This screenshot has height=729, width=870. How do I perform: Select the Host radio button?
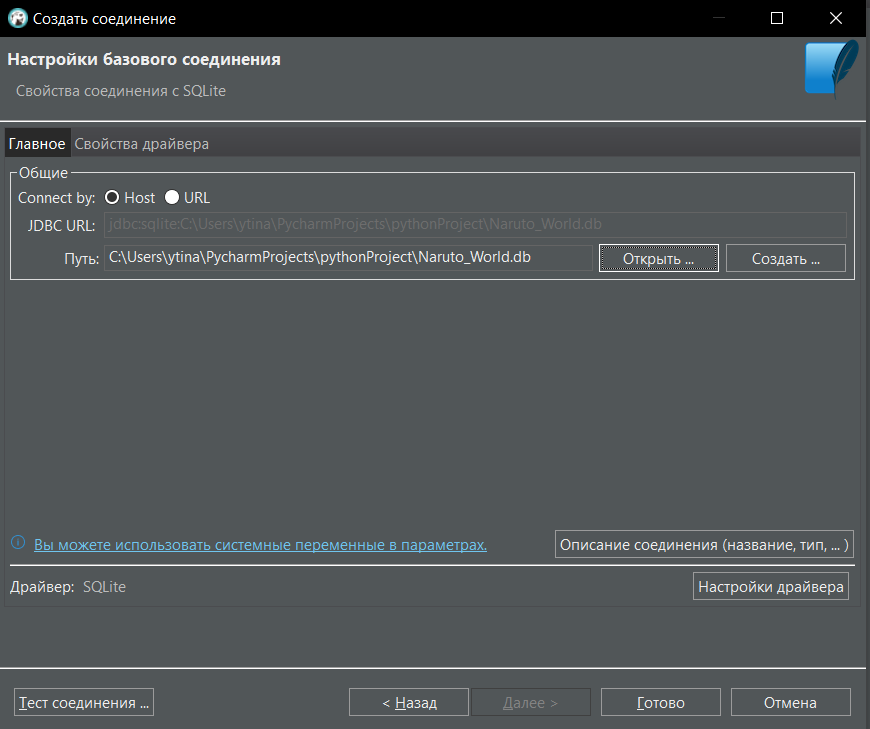112,198
